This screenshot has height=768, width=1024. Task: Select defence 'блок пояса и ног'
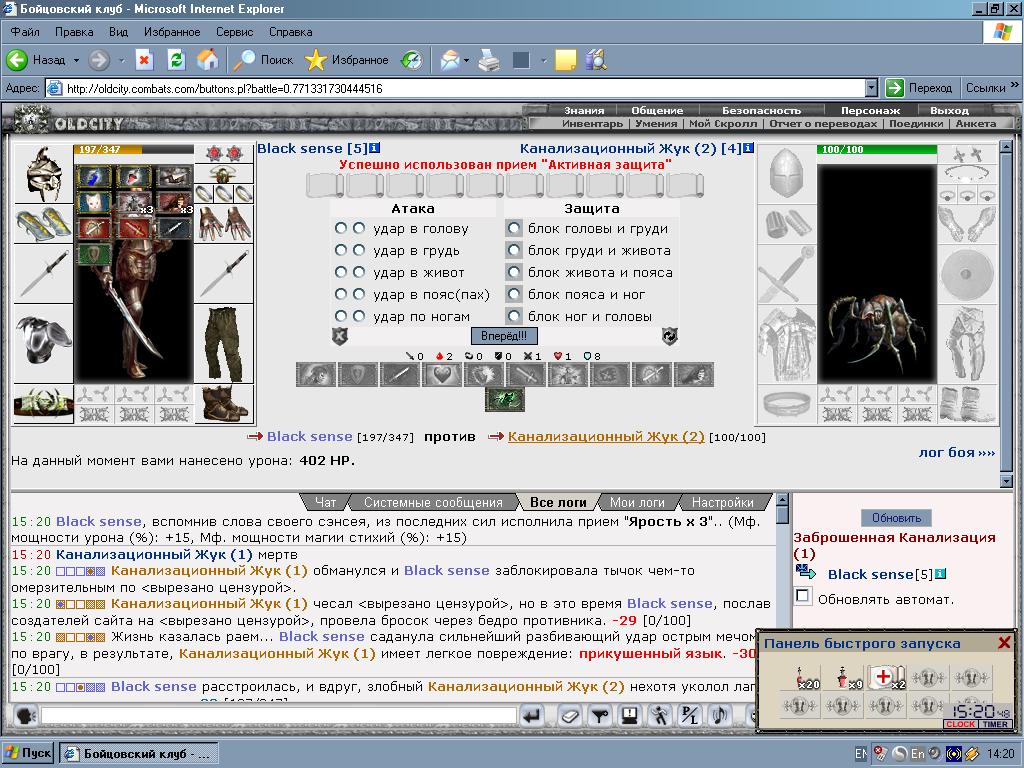coord(515,295)
